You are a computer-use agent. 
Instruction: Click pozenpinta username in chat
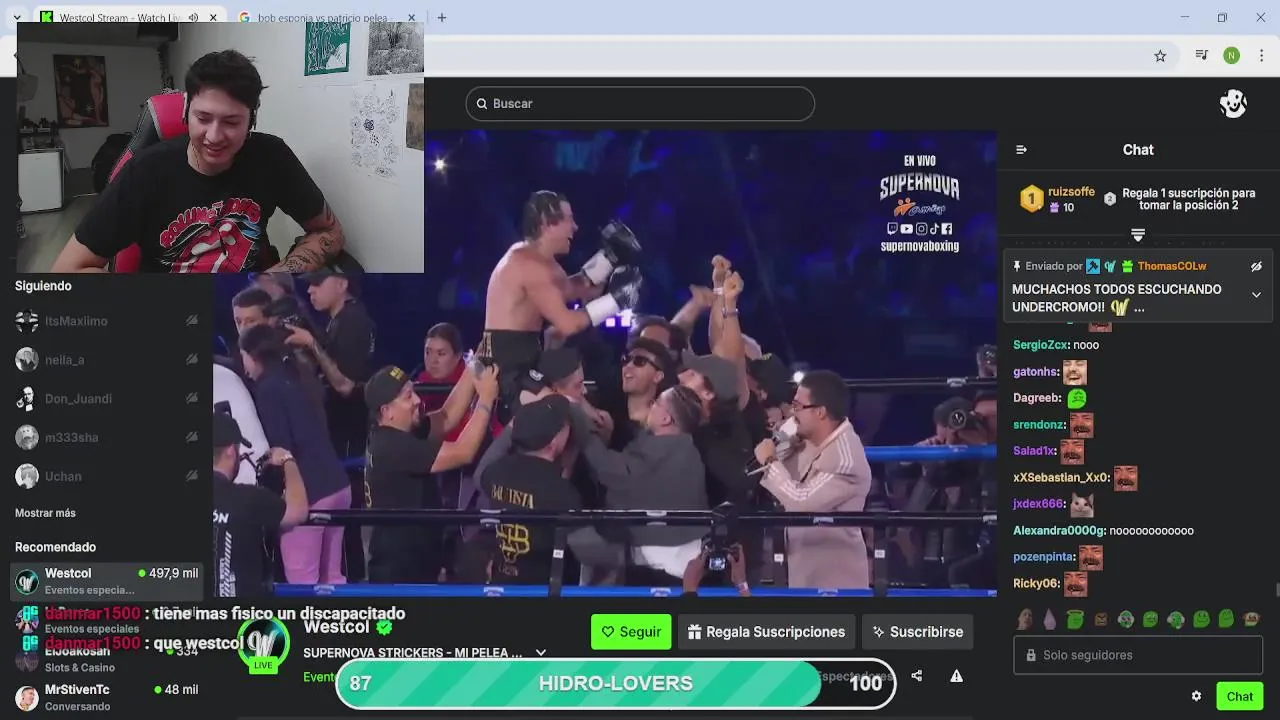click(x=1044, y=557)
